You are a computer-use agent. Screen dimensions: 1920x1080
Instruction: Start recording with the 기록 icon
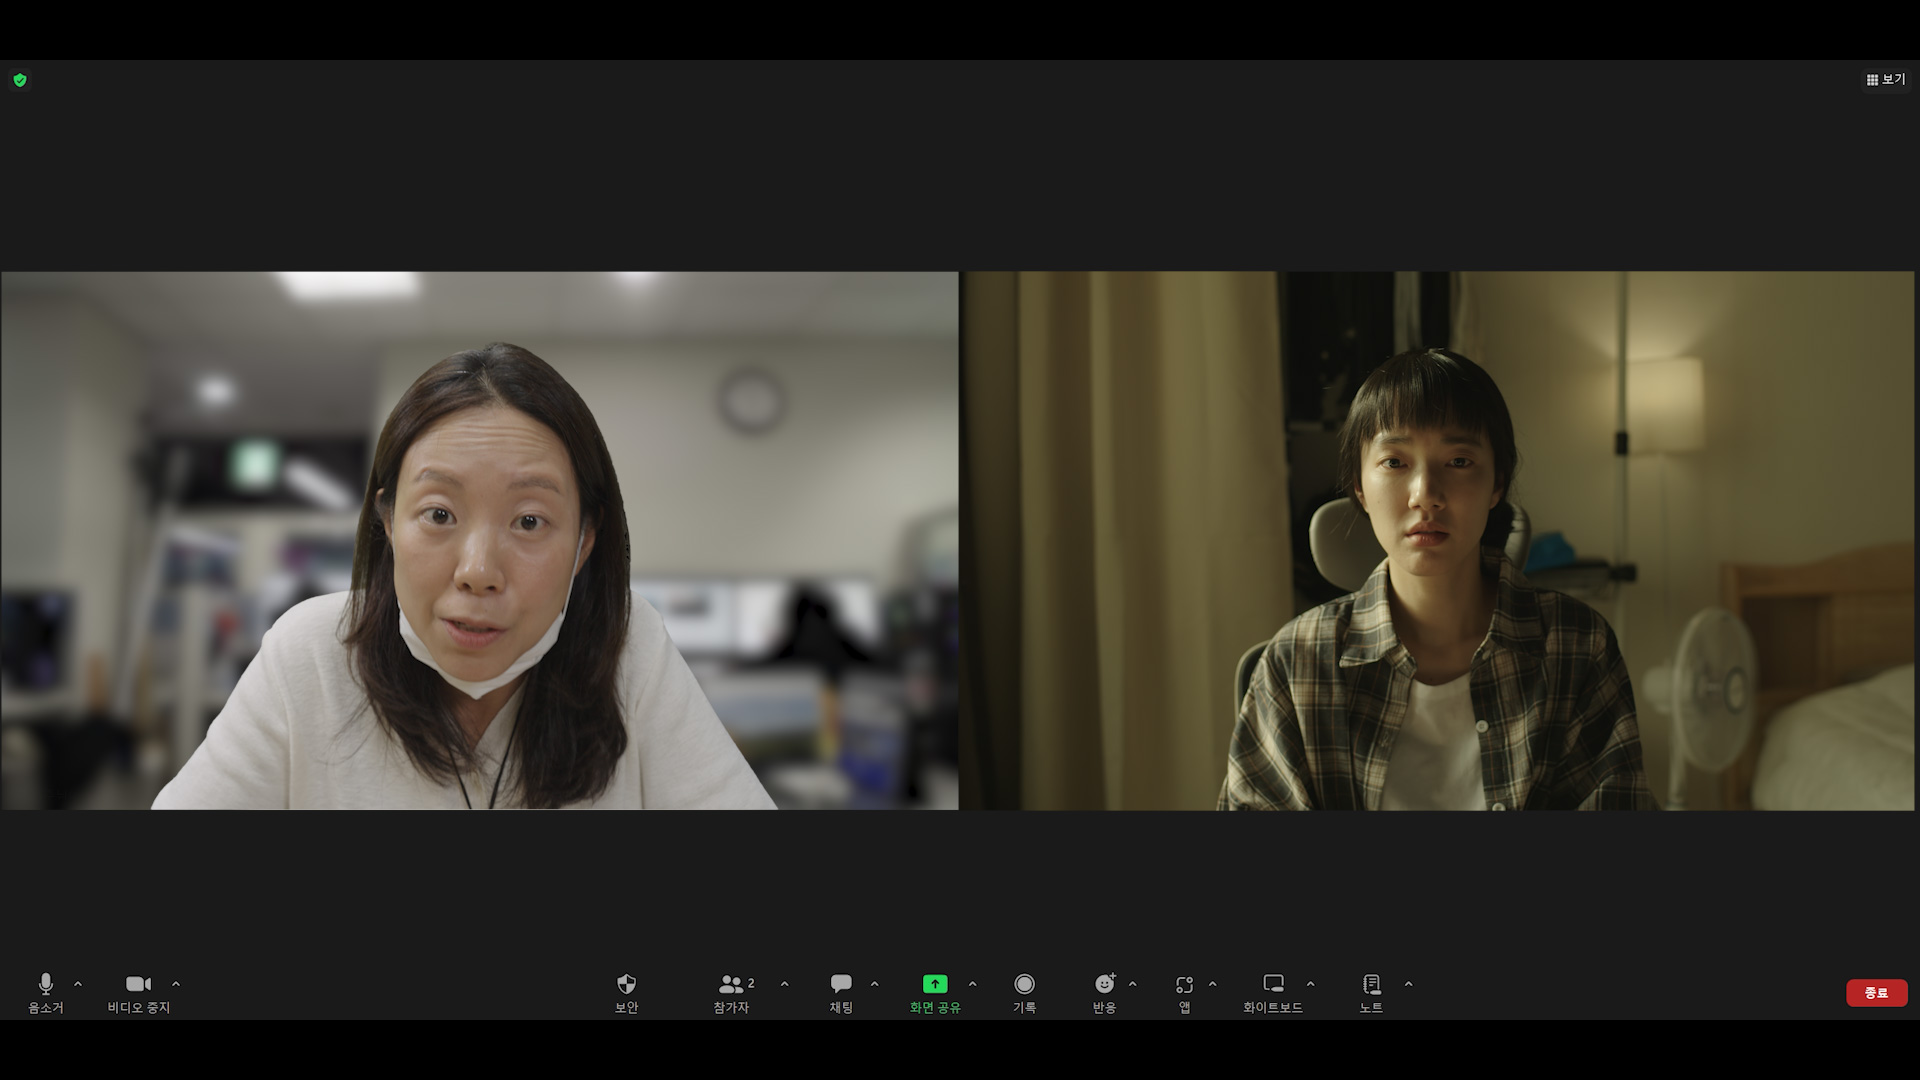(1024, 985)
